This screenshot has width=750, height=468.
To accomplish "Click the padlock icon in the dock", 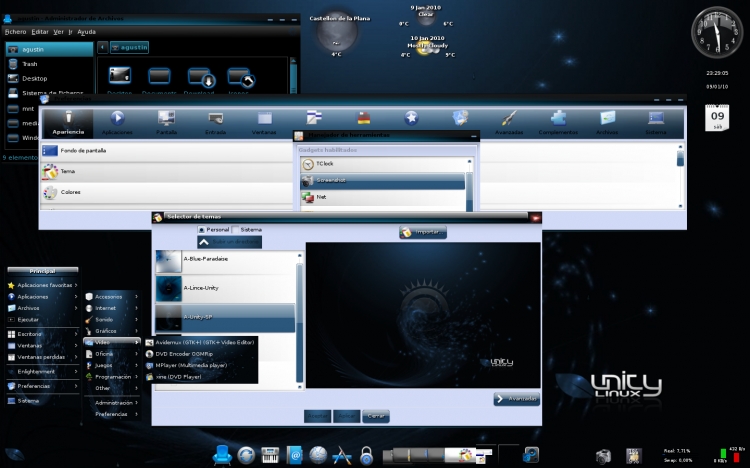I will click(x=367, y=456).
